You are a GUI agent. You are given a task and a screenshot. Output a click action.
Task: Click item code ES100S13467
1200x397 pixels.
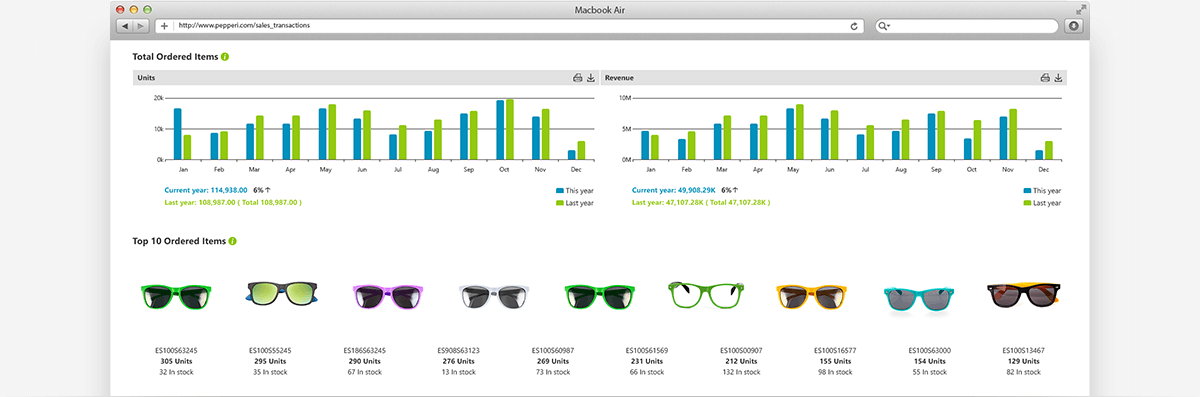(x=1023, y=351)
